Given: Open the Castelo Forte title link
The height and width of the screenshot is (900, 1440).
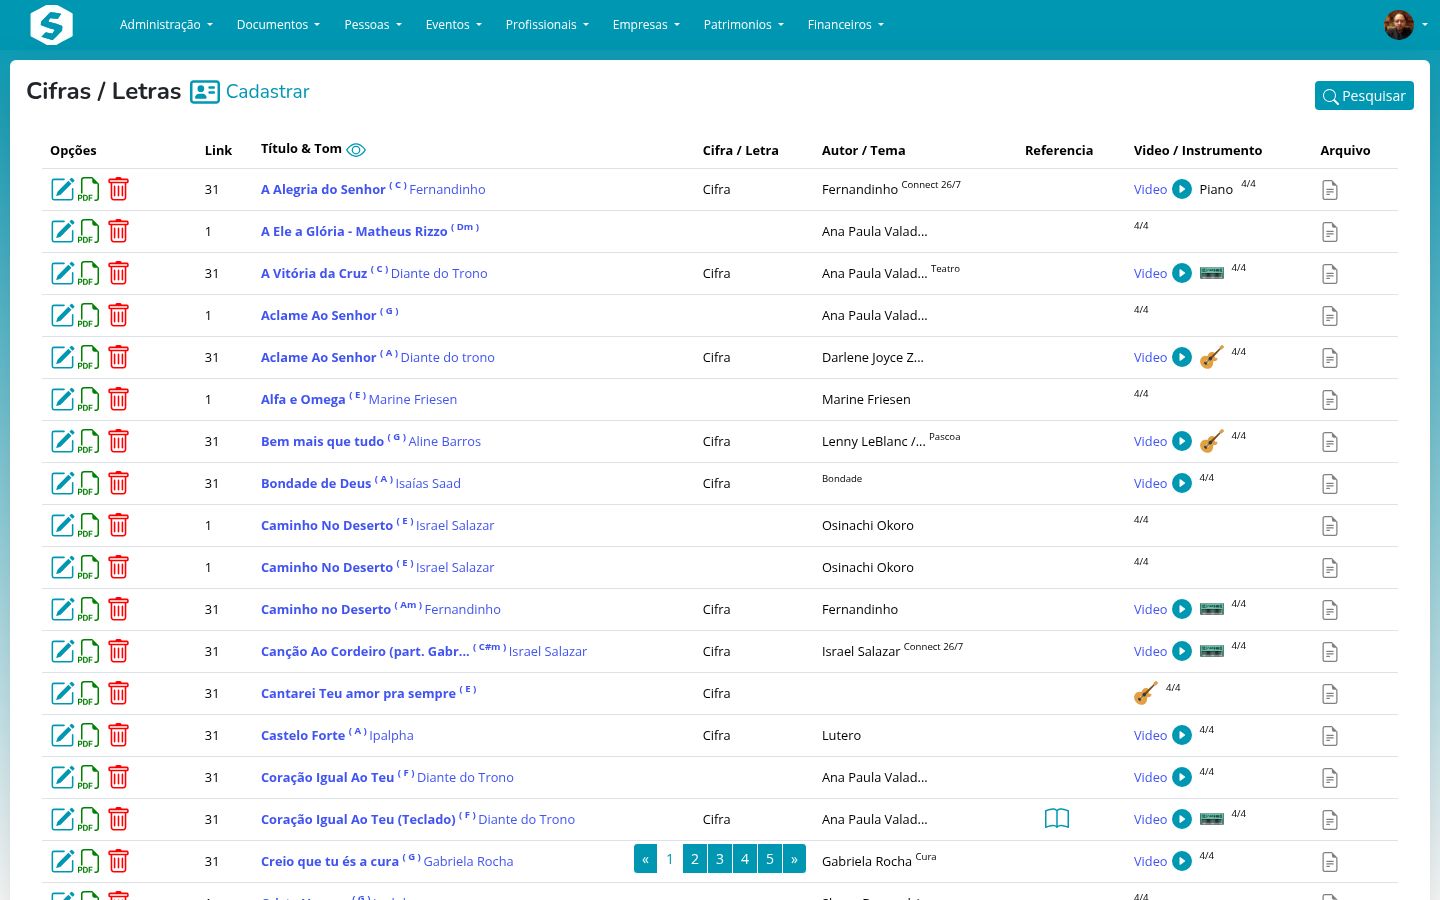Looking at the screenshot, I should click(303, 736).
